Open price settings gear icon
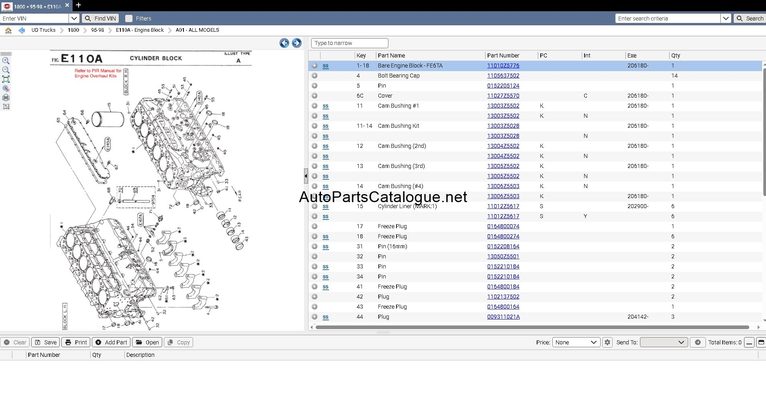Viewport: 766px width, 395px height. click(607, 342)
